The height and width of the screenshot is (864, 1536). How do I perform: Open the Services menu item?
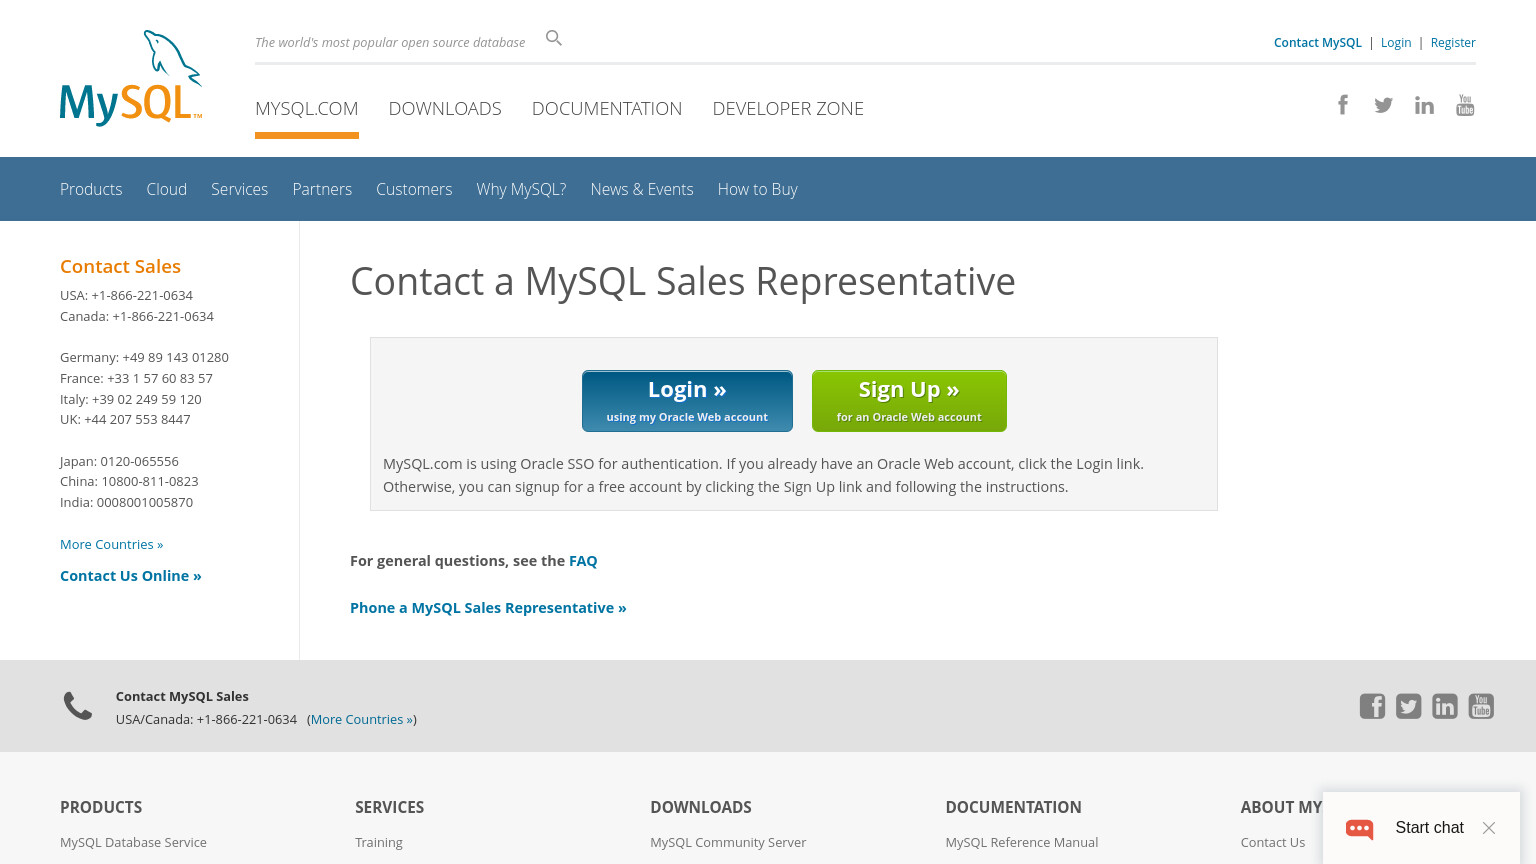click(239, 189)
